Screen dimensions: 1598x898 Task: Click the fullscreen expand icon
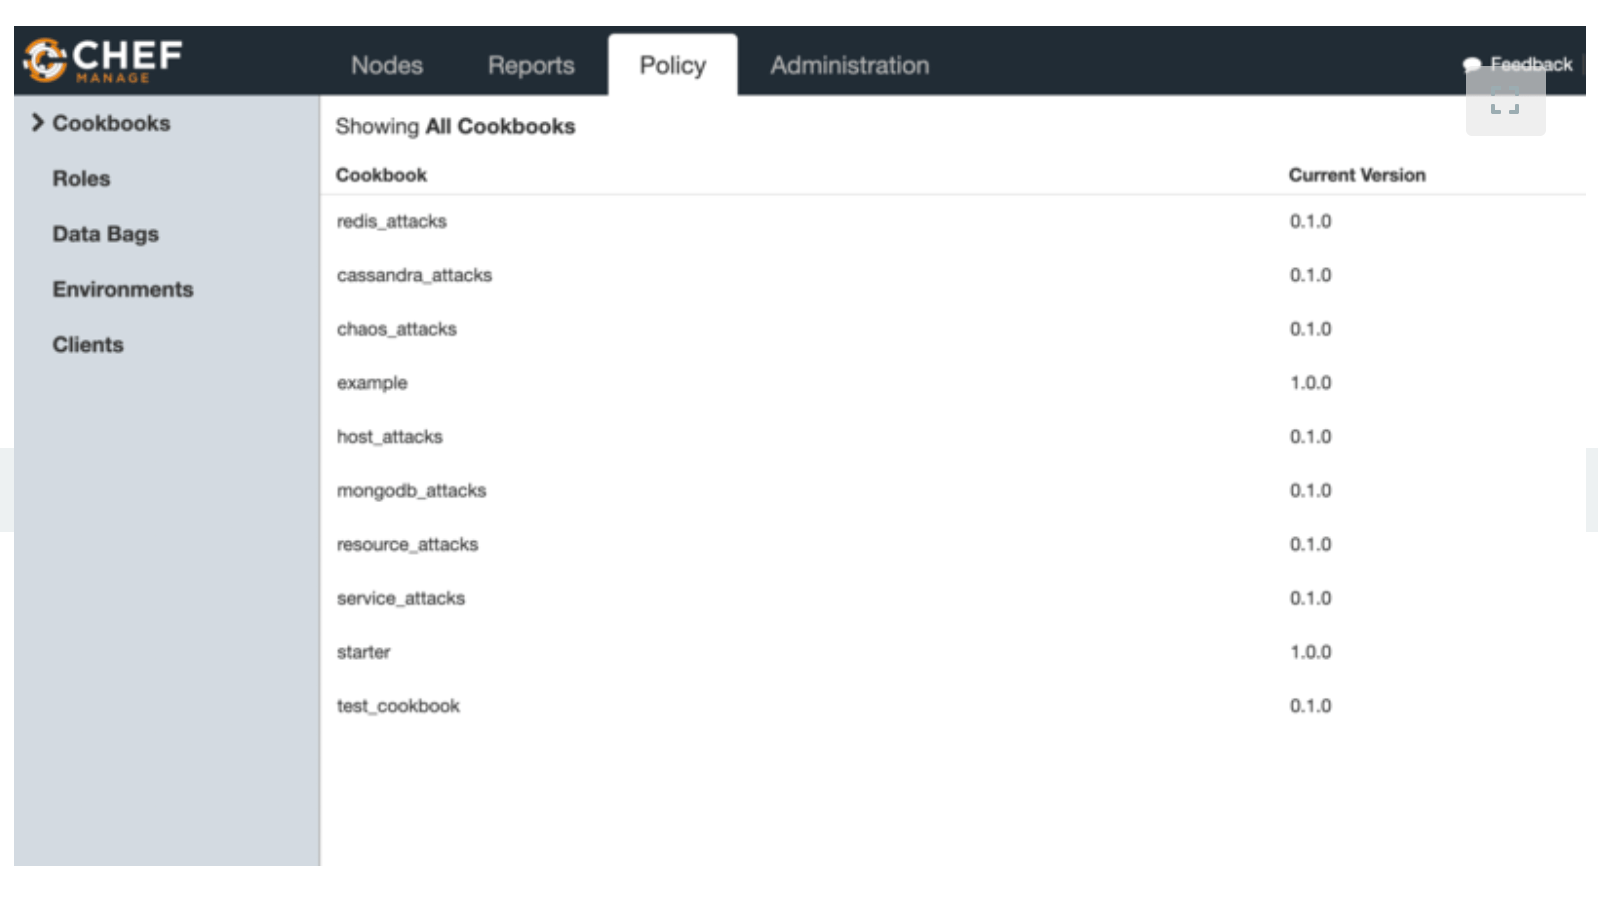tap(1504, 102)
